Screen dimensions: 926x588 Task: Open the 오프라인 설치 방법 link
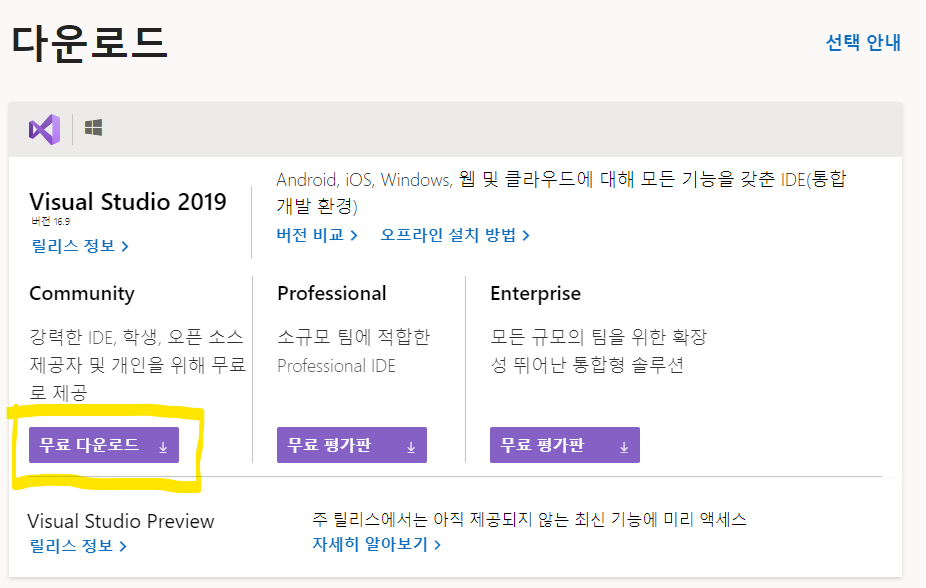point(455,235)
